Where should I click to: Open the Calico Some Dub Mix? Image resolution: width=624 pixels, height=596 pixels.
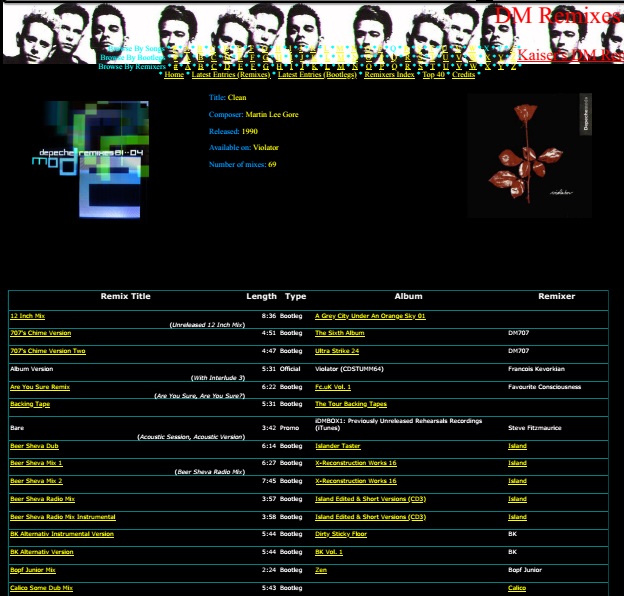(41, 588)
